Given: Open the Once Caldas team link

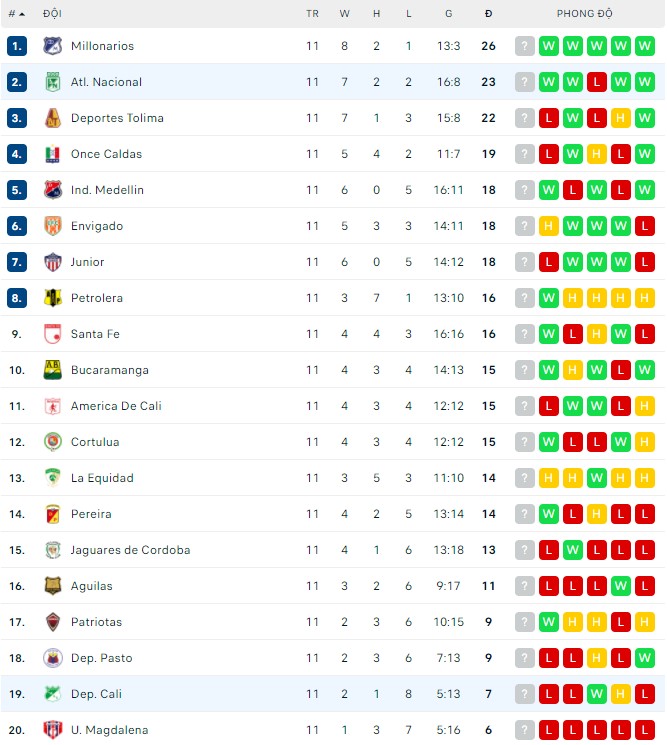Looking at the screenshot, I should pyautogui.click(x=106, y=154).
